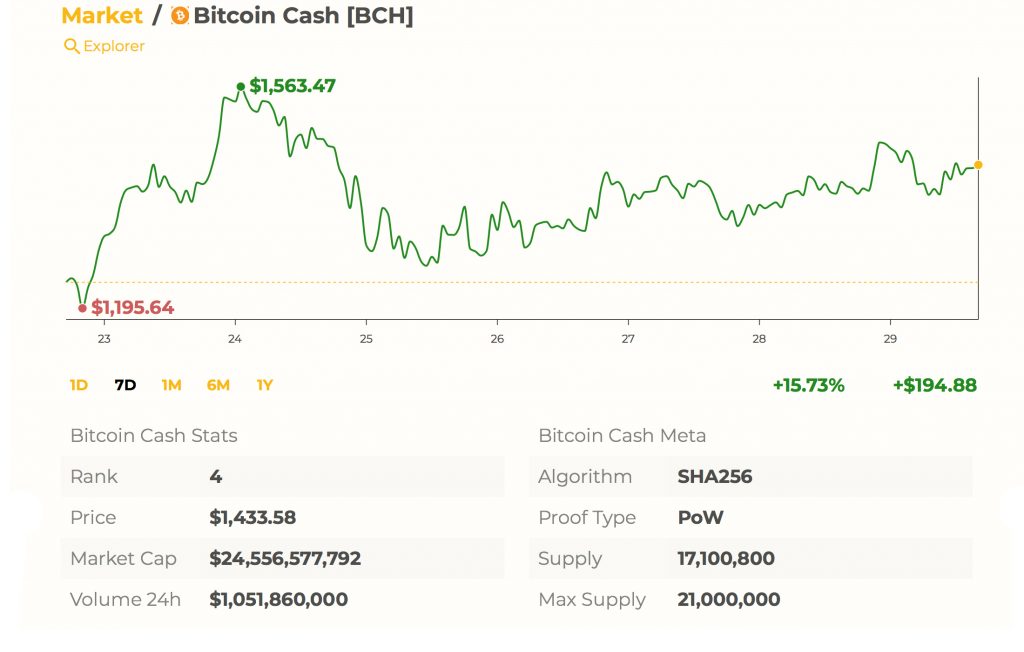
Task: Click the +$194.88 change value
Action: [x=933, y=385]
